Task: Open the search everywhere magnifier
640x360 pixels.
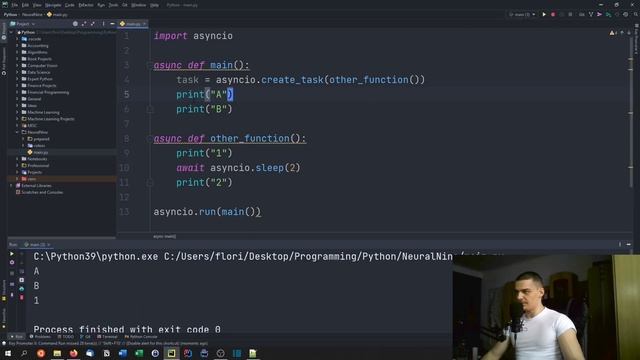Action: coord(636,14)
